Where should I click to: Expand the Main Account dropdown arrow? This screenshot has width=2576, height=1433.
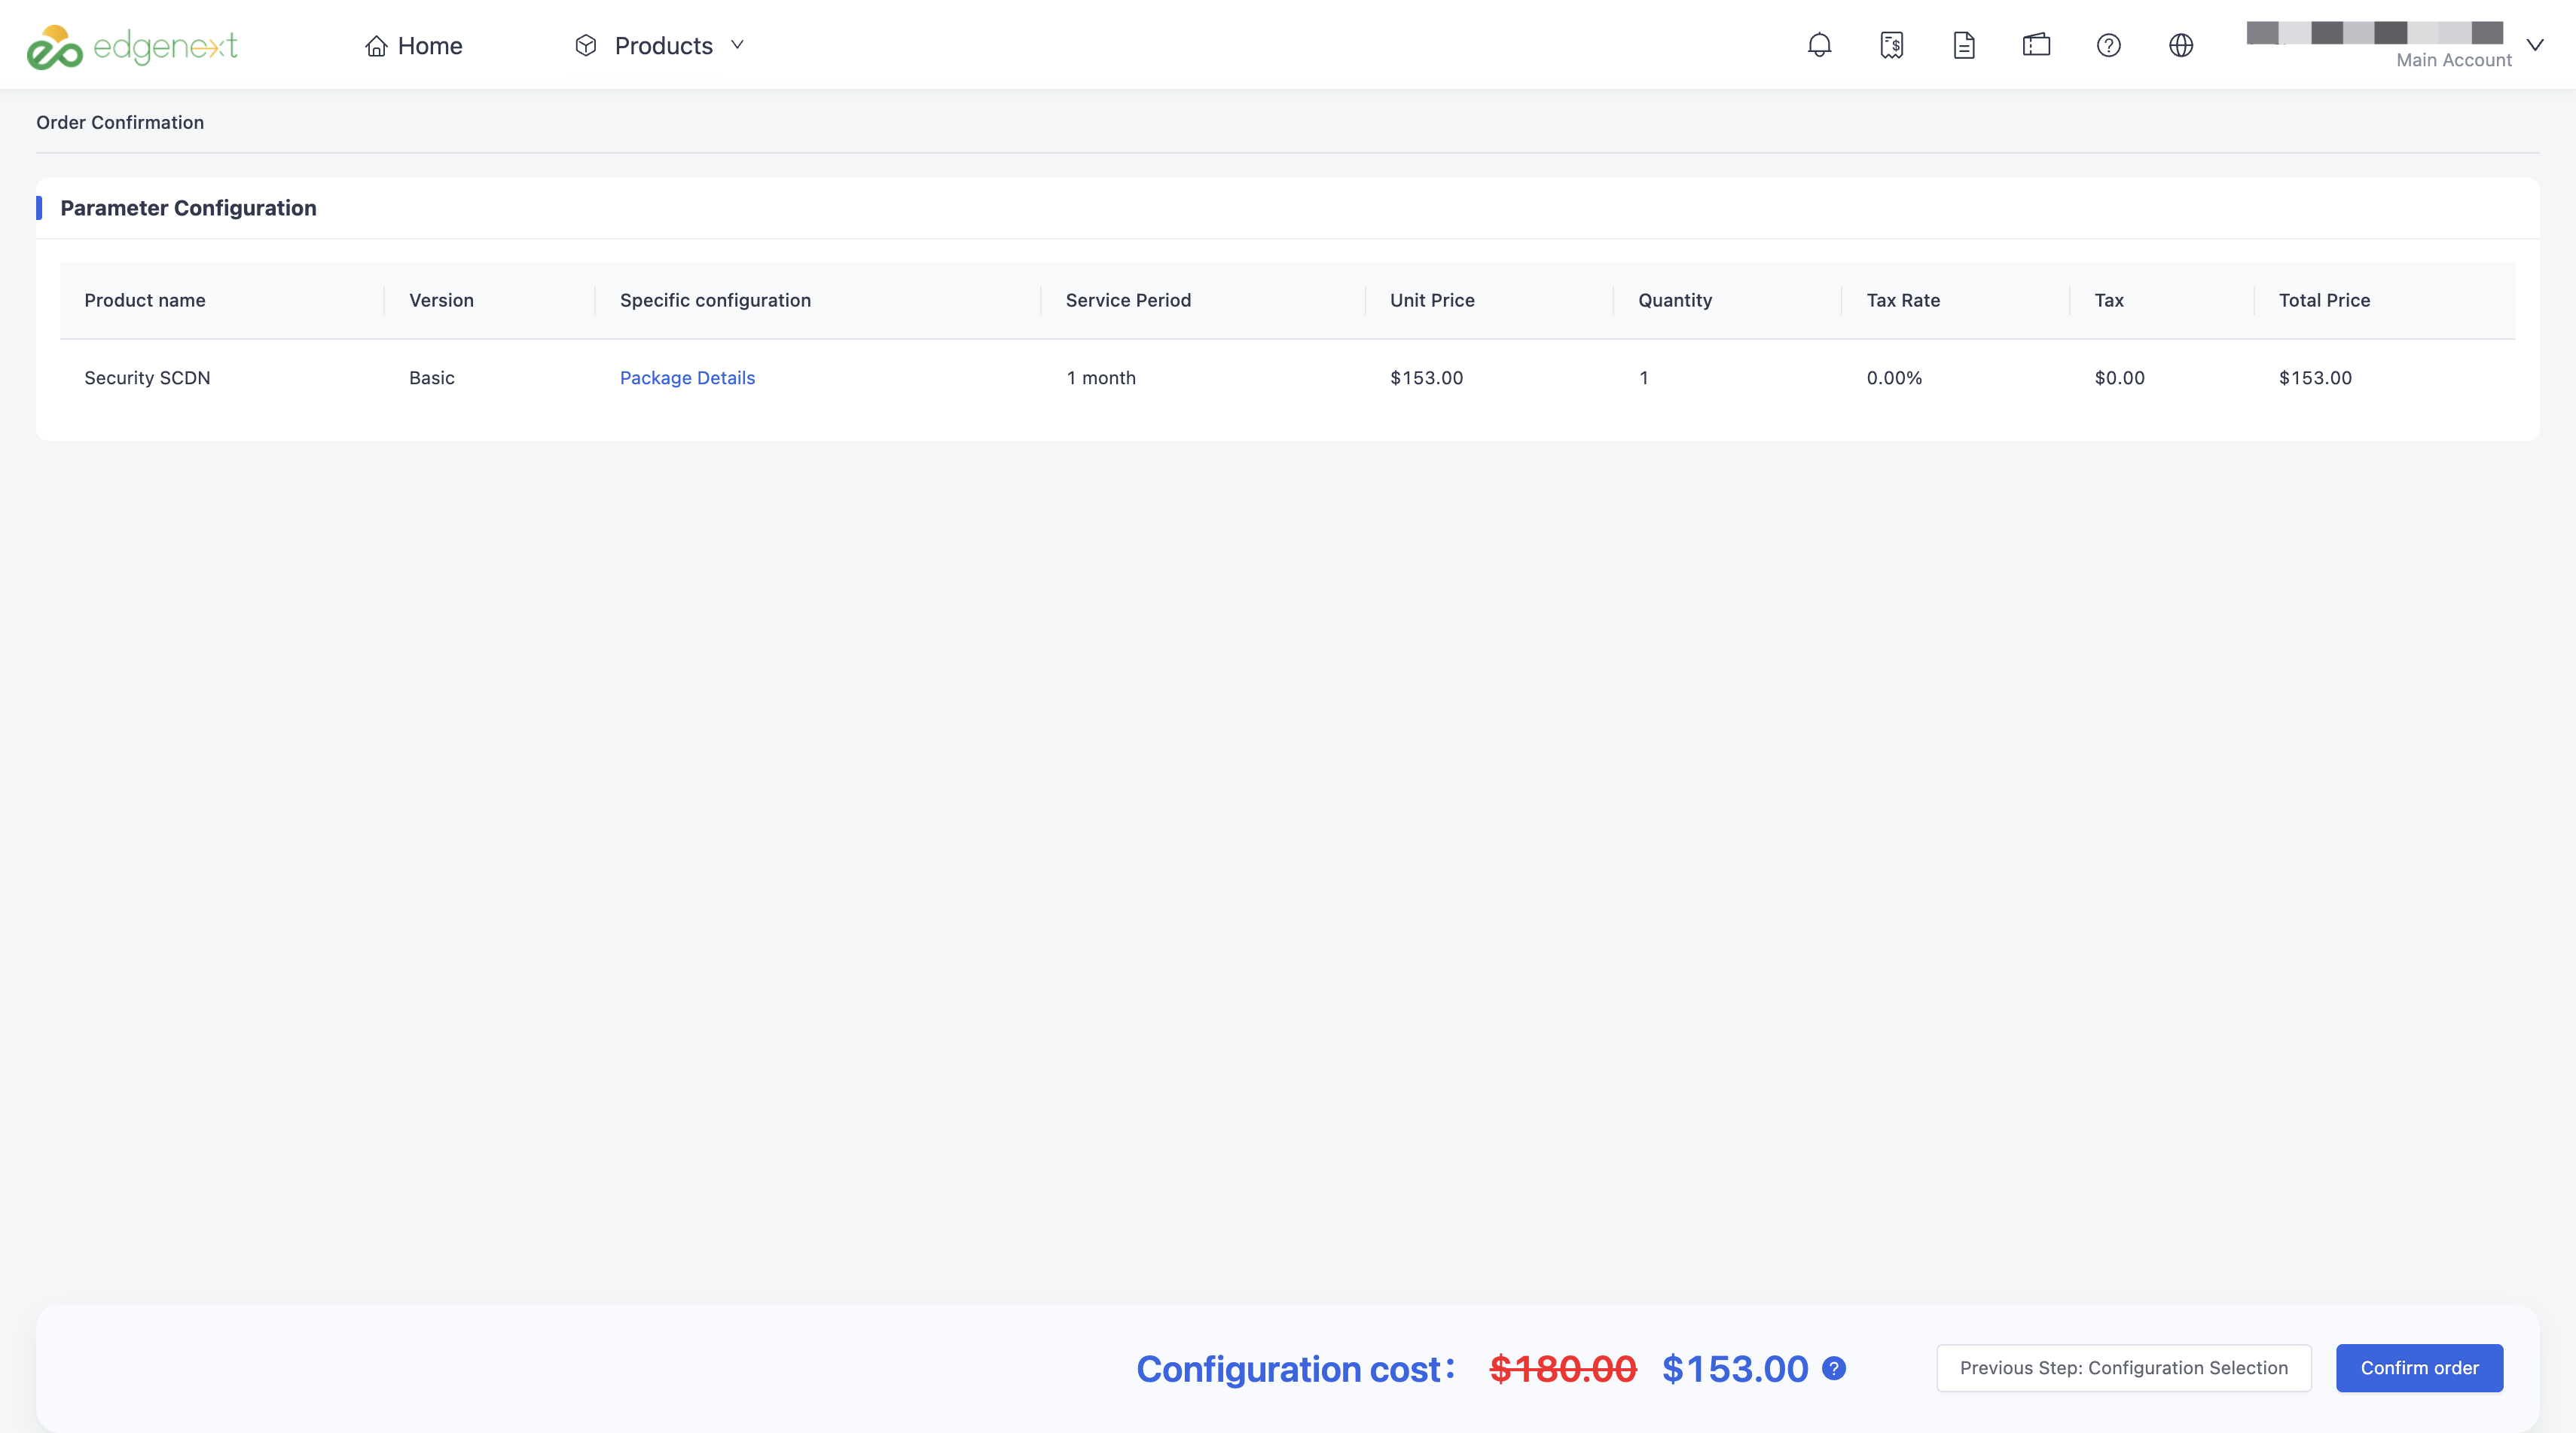(2535, 45)
